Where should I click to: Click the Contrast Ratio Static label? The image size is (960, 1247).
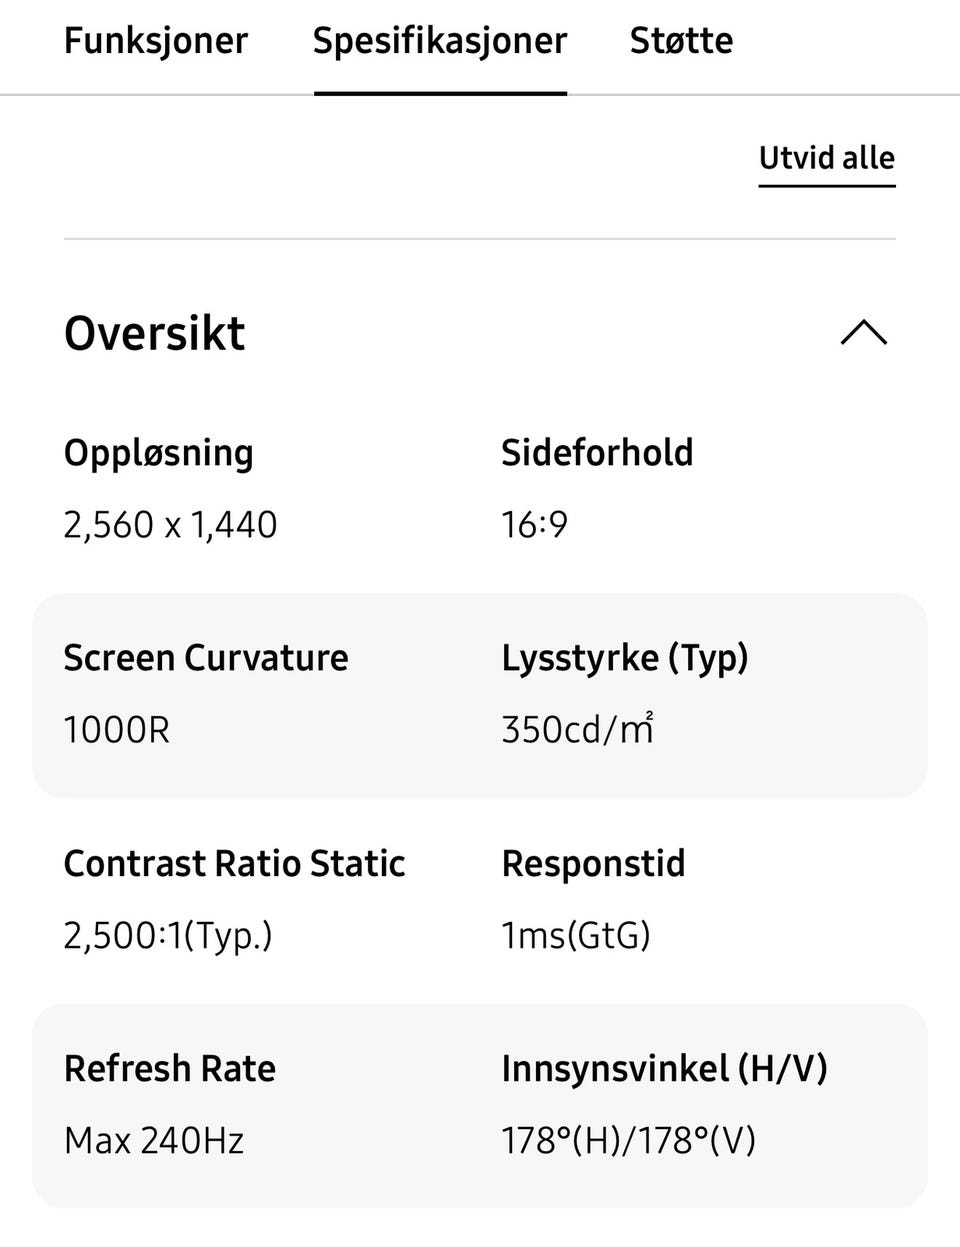(x=235, y=864)
